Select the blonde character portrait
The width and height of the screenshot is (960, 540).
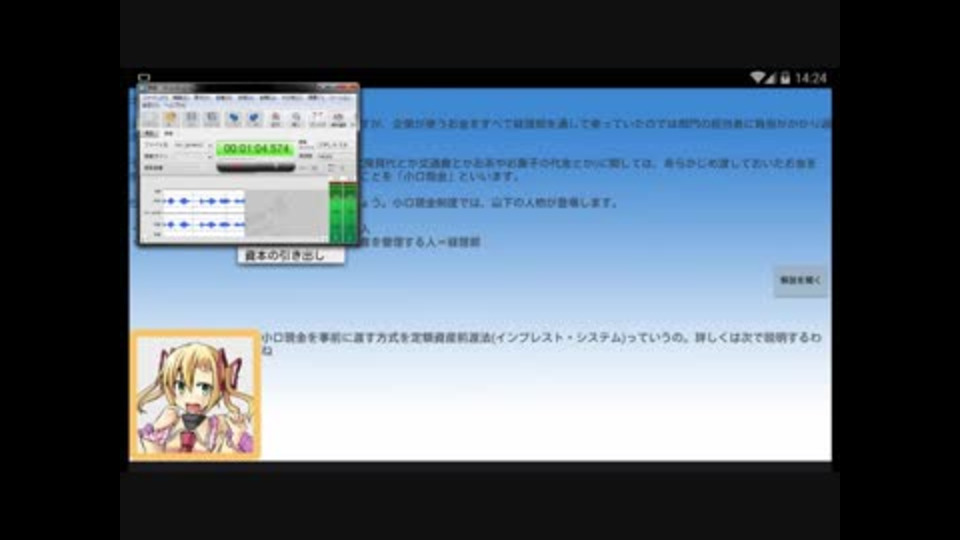195,396
